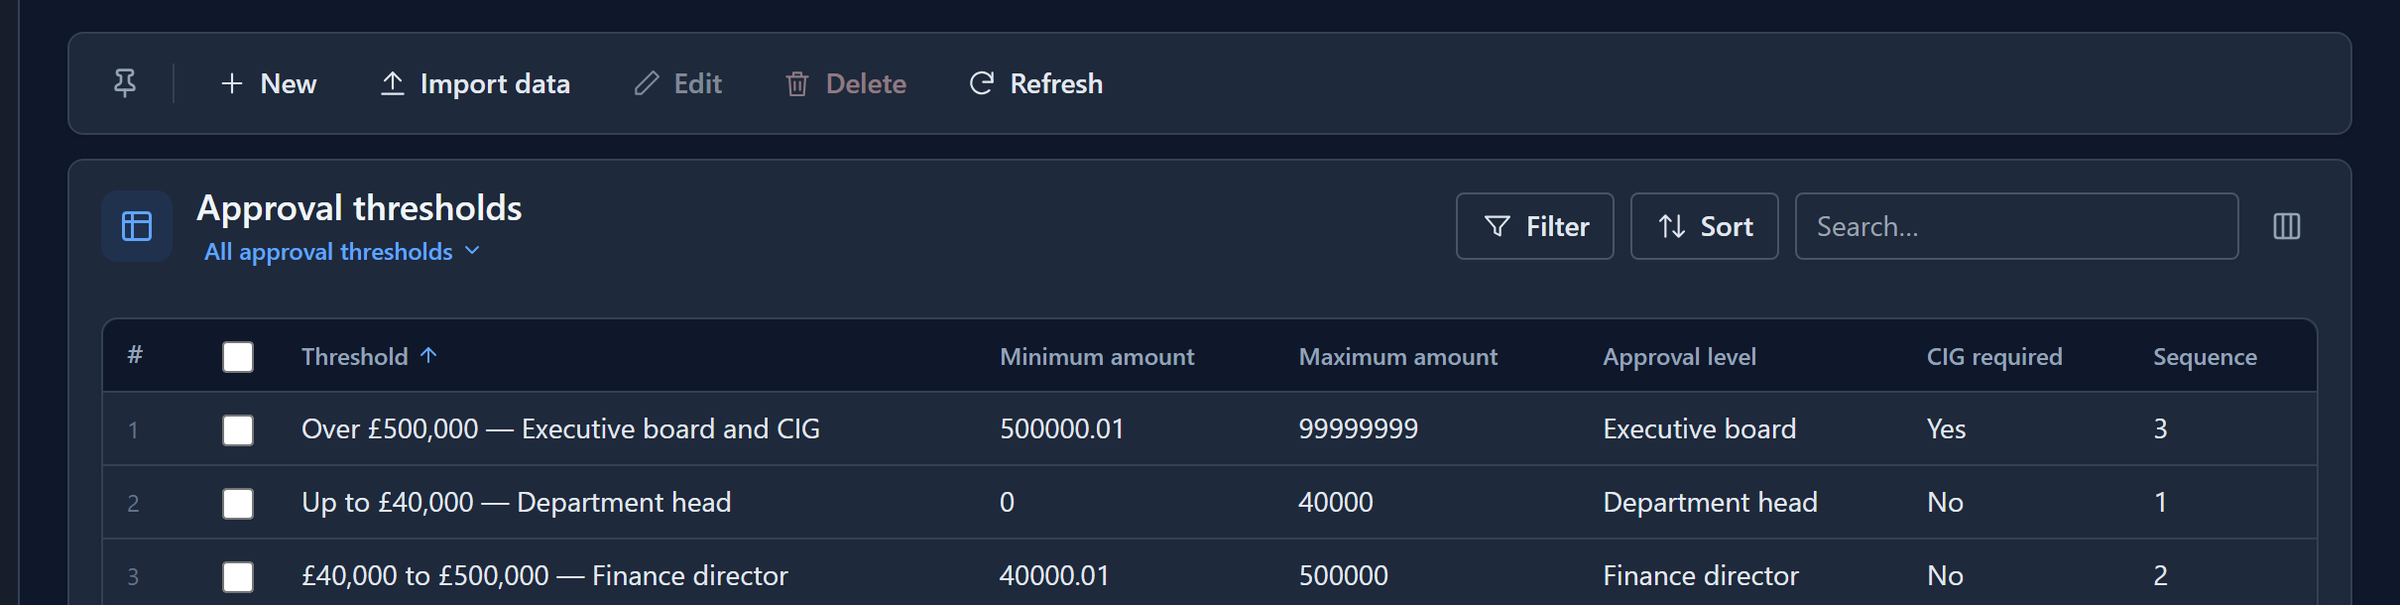Click the pin icon in the toolbar
Image resolution: width=2400 pixels, height=605 pixels.
click(125, 83)
